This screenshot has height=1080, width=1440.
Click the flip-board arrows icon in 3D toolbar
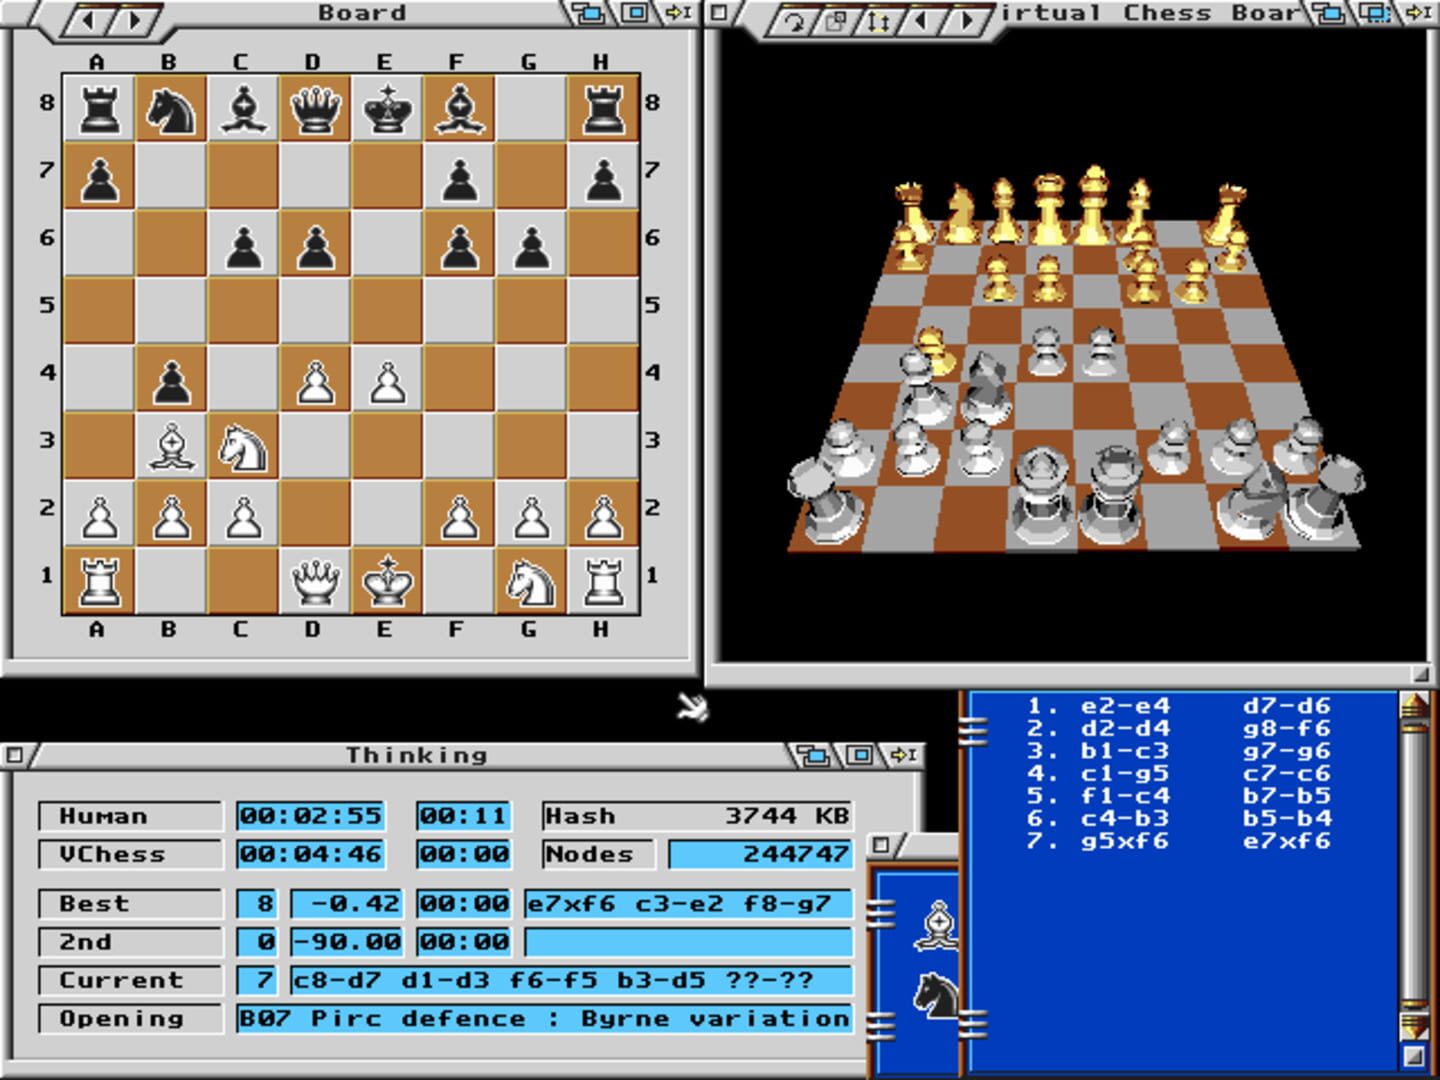pyautogui.click(x=878, y=17)
